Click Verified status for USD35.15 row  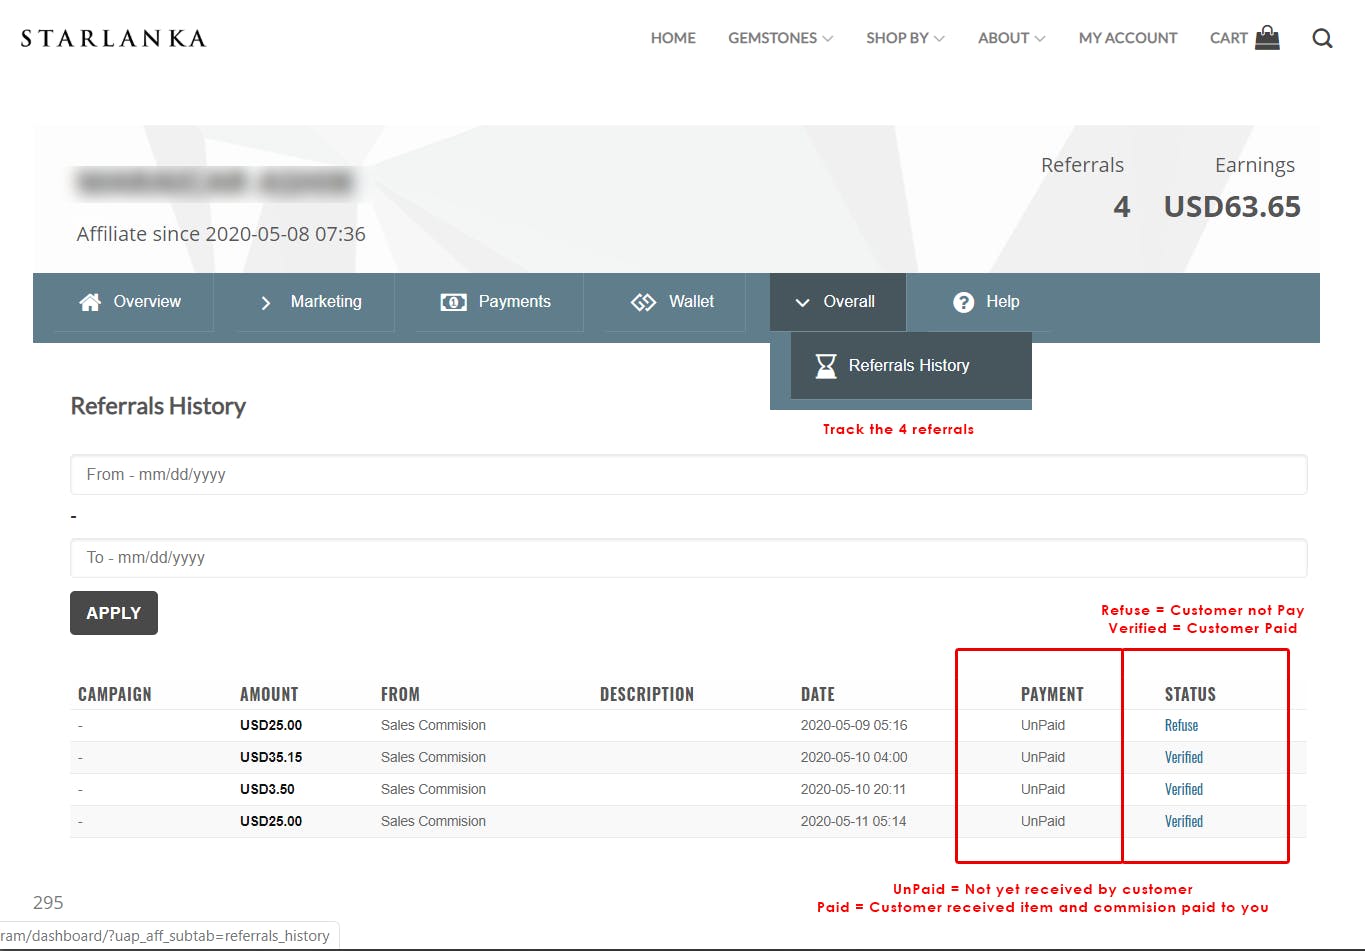(x=1184, y=757)
